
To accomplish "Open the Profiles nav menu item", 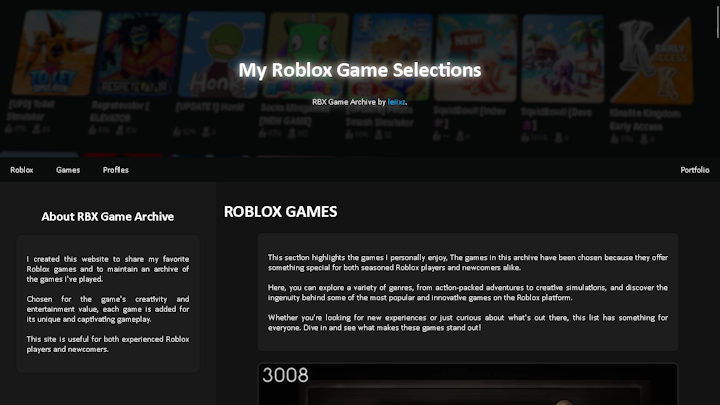I will 116,170.
